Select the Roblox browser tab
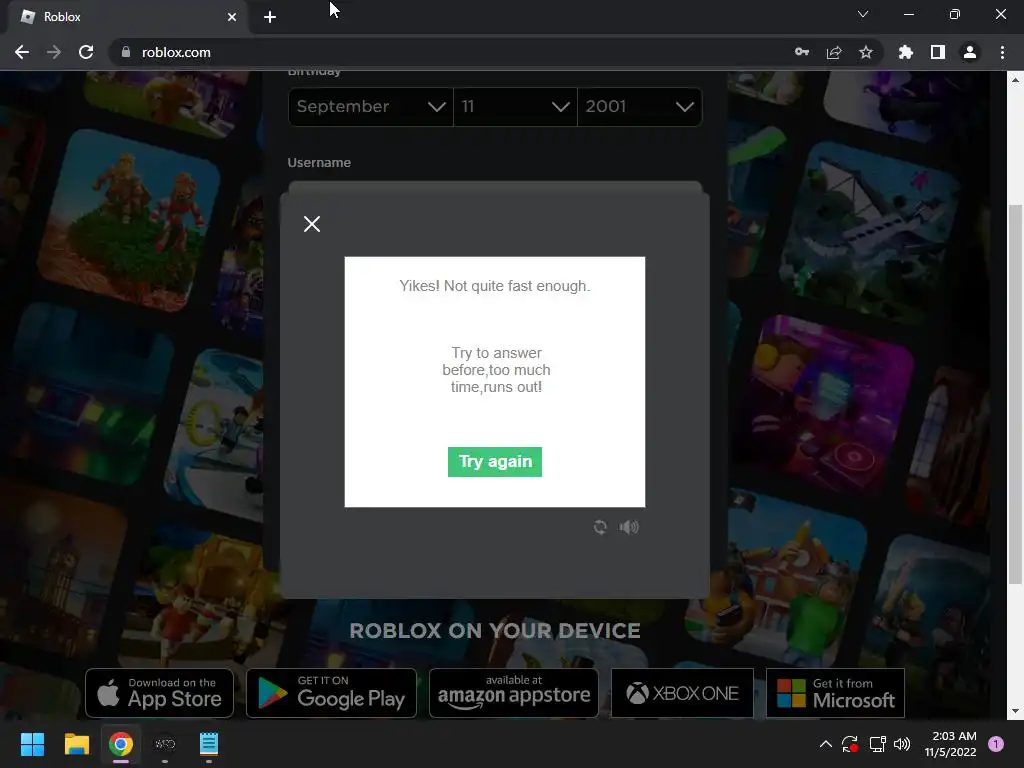1024x768 pixels. pos(127,17)
